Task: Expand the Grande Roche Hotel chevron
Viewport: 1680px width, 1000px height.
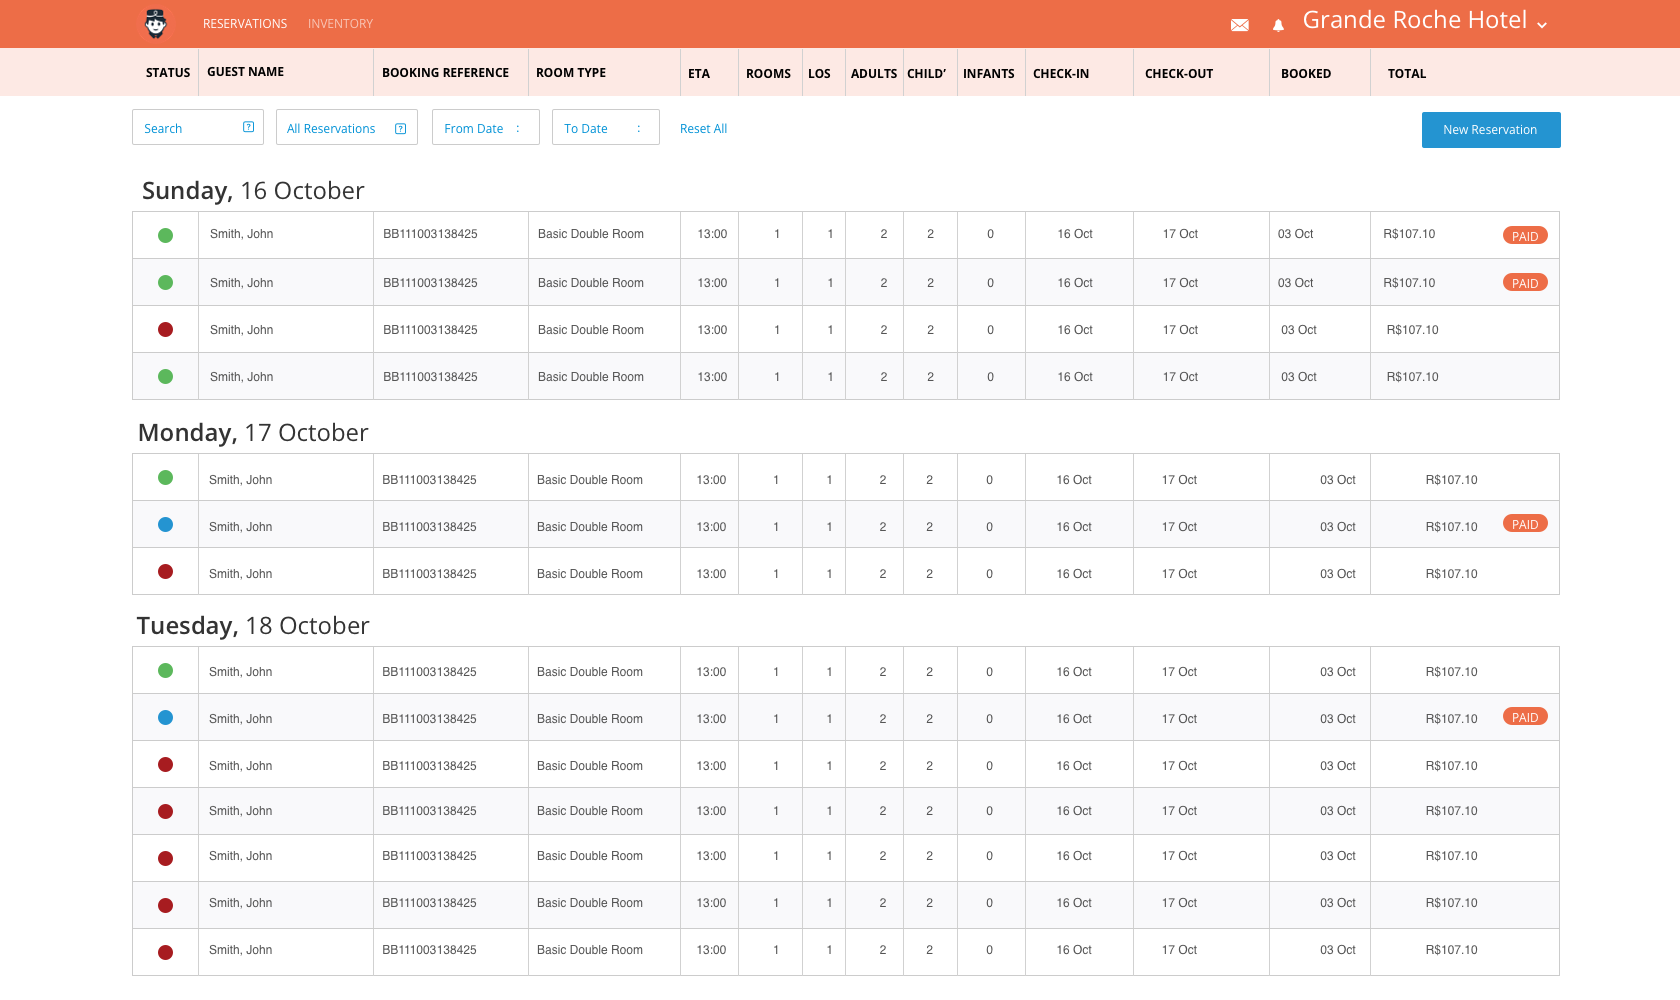Action: tap(1542, 25)
